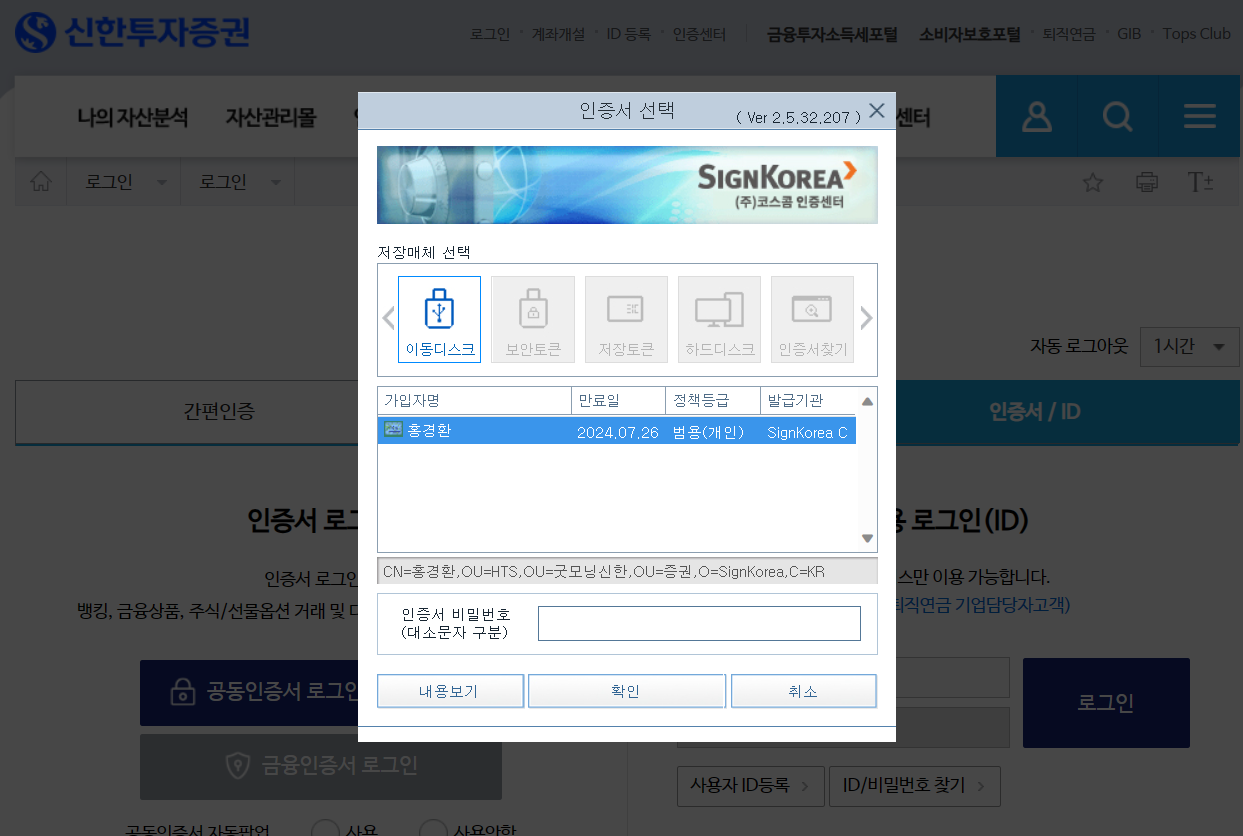1243x836 pixels.
Task: Close the 인증서 선택 dialog
Action: 877,111
